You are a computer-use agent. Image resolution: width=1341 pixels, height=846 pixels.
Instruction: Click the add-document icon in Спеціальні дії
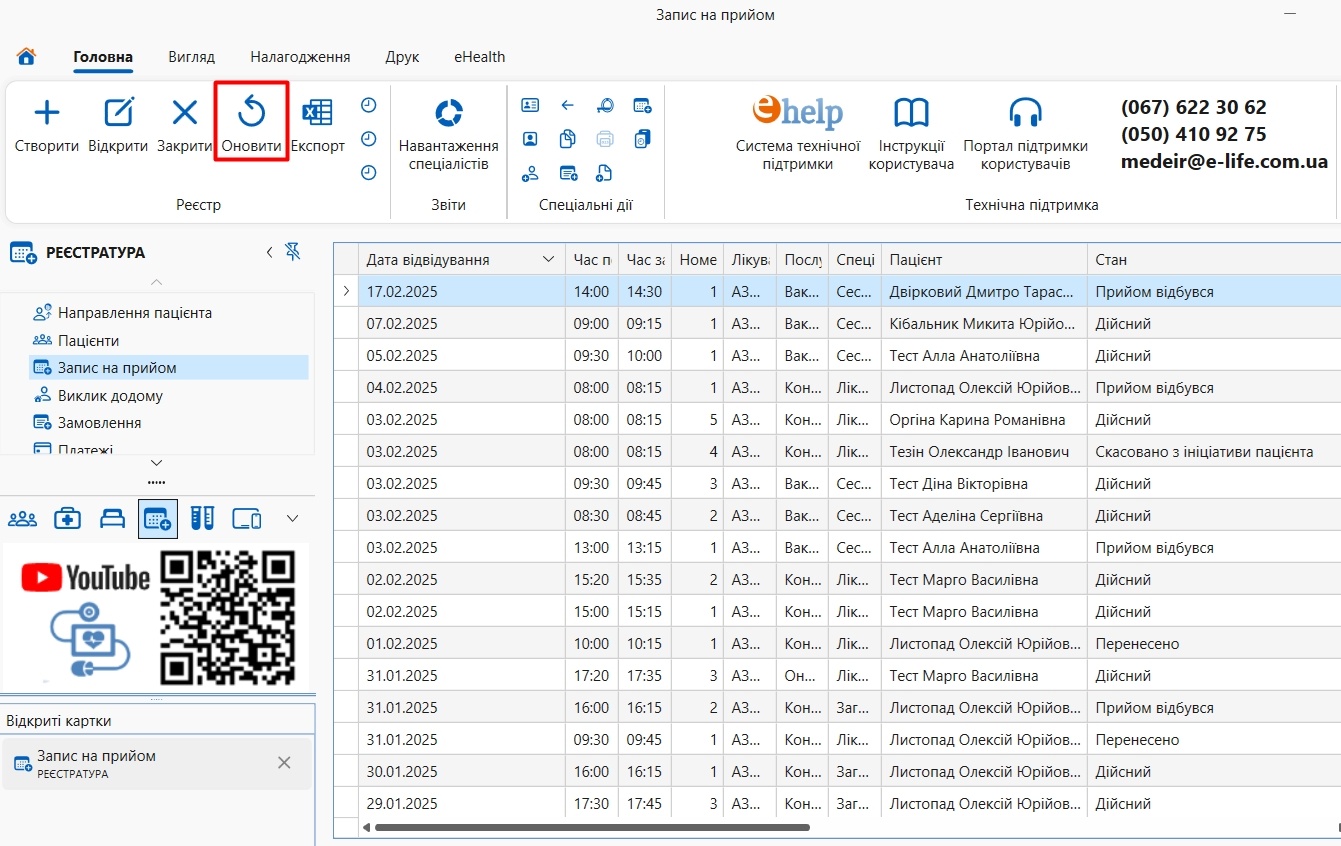pyautogui.click(x=604, y=173)
